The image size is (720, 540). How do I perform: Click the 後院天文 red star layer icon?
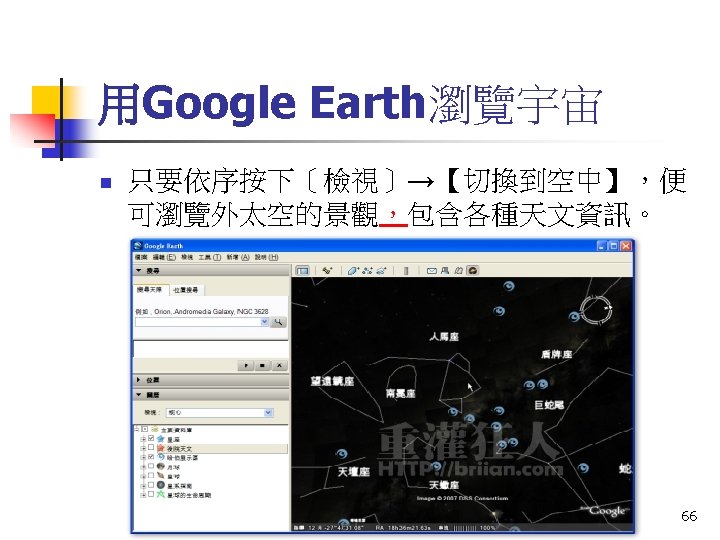point(161,448)
